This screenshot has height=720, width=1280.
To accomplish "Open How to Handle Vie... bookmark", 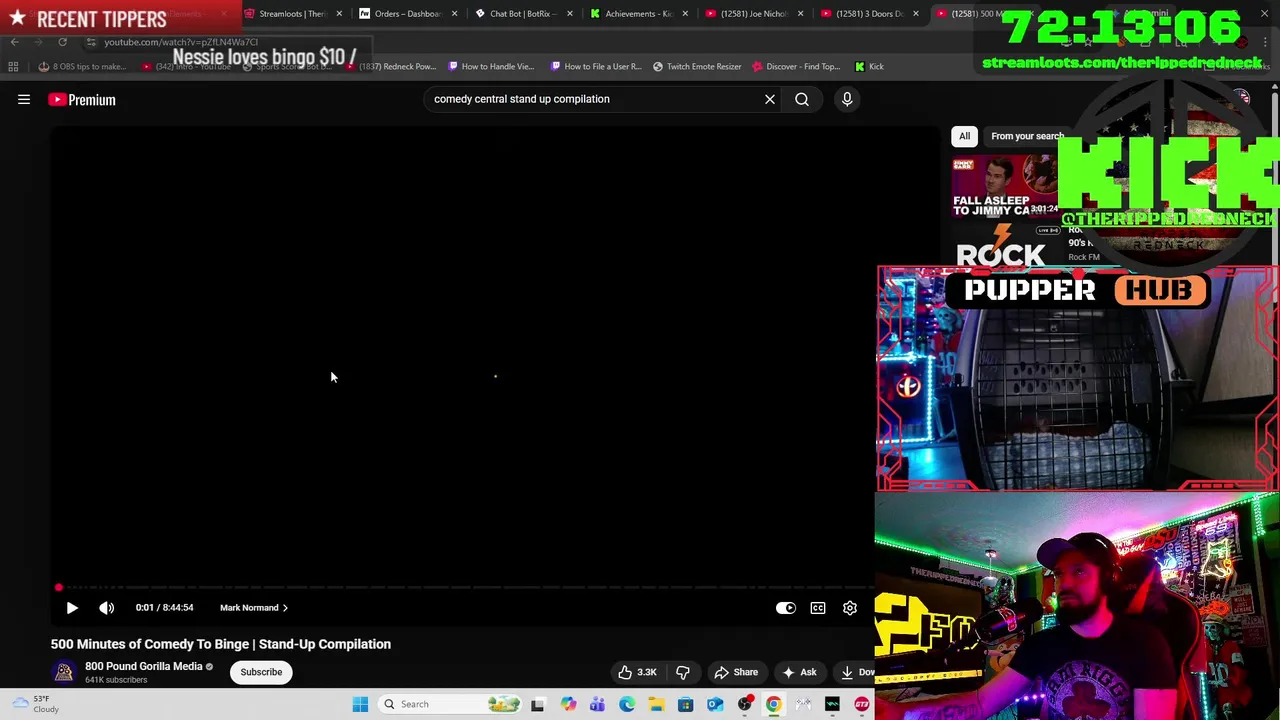I will pyautogui.click(x=491, y=66).
